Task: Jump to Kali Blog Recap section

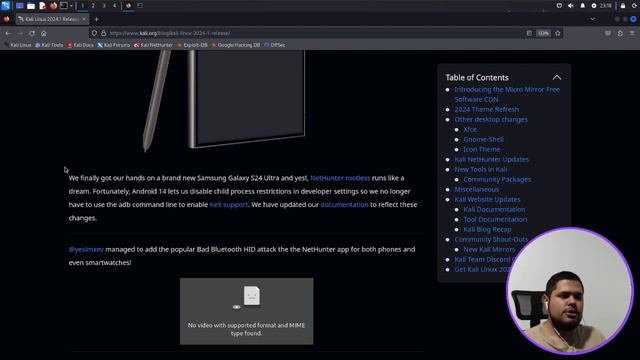Action: [487, 229]
